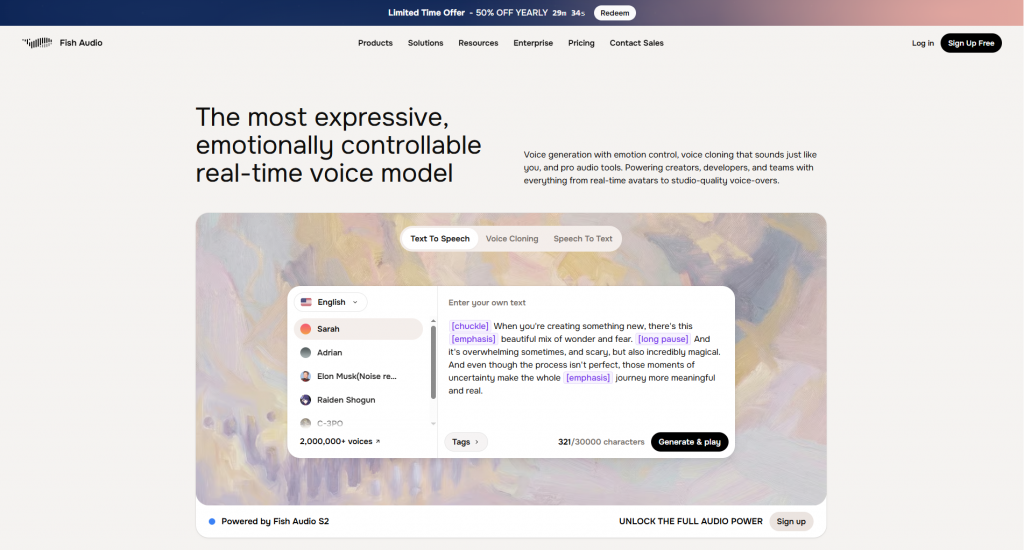Switch to the Speech To Text tab
The image size is (1024, 550).
coord(583,238)
